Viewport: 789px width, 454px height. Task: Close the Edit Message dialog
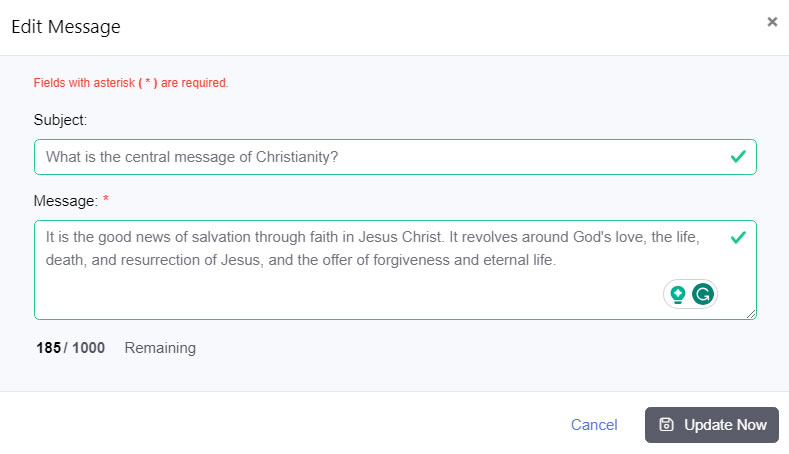tap(772, 21)
